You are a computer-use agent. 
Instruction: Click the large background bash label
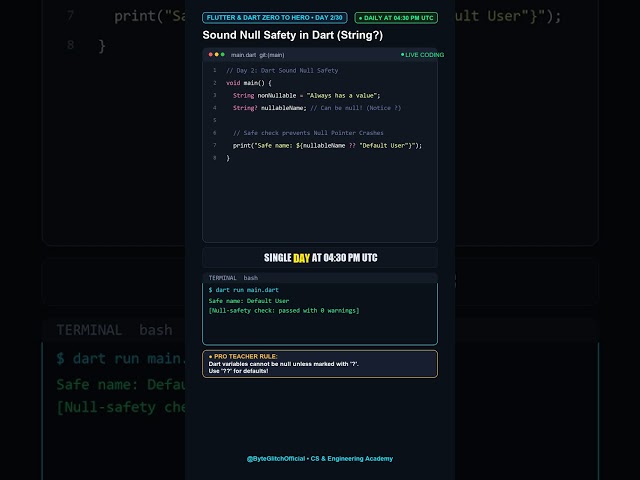[156, 330]
